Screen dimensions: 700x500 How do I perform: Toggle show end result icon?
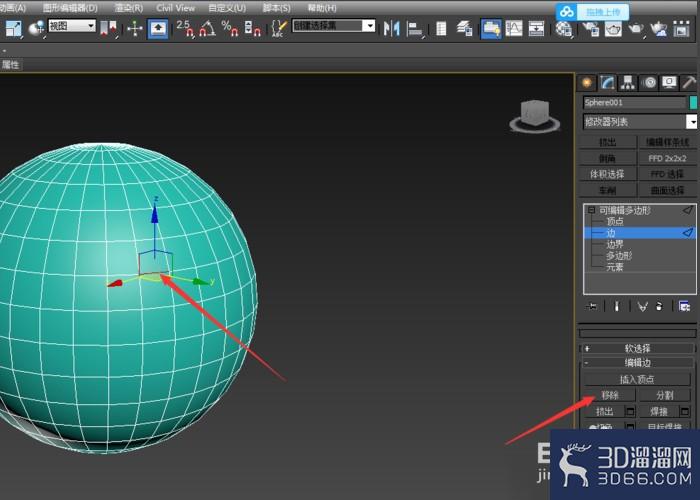click(x=617, y=306)
